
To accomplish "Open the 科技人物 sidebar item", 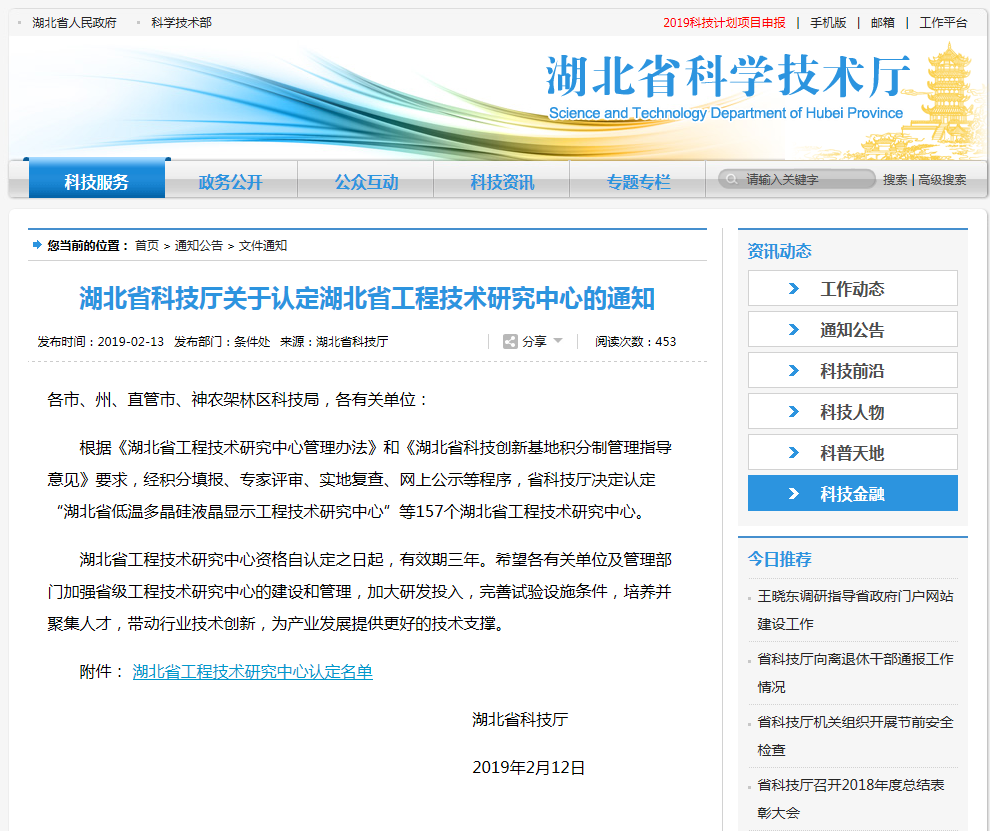I will (853, 412).
